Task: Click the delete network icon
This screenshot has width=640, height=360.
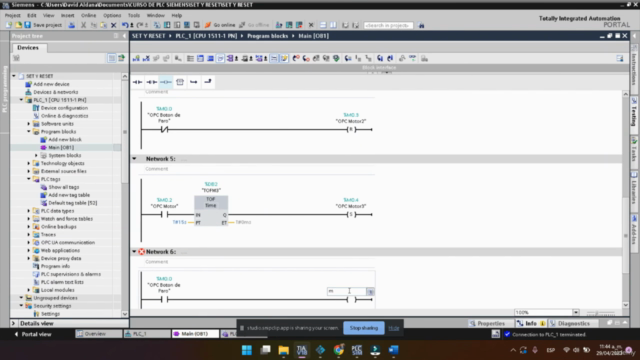Action: [x=146, y=59]
